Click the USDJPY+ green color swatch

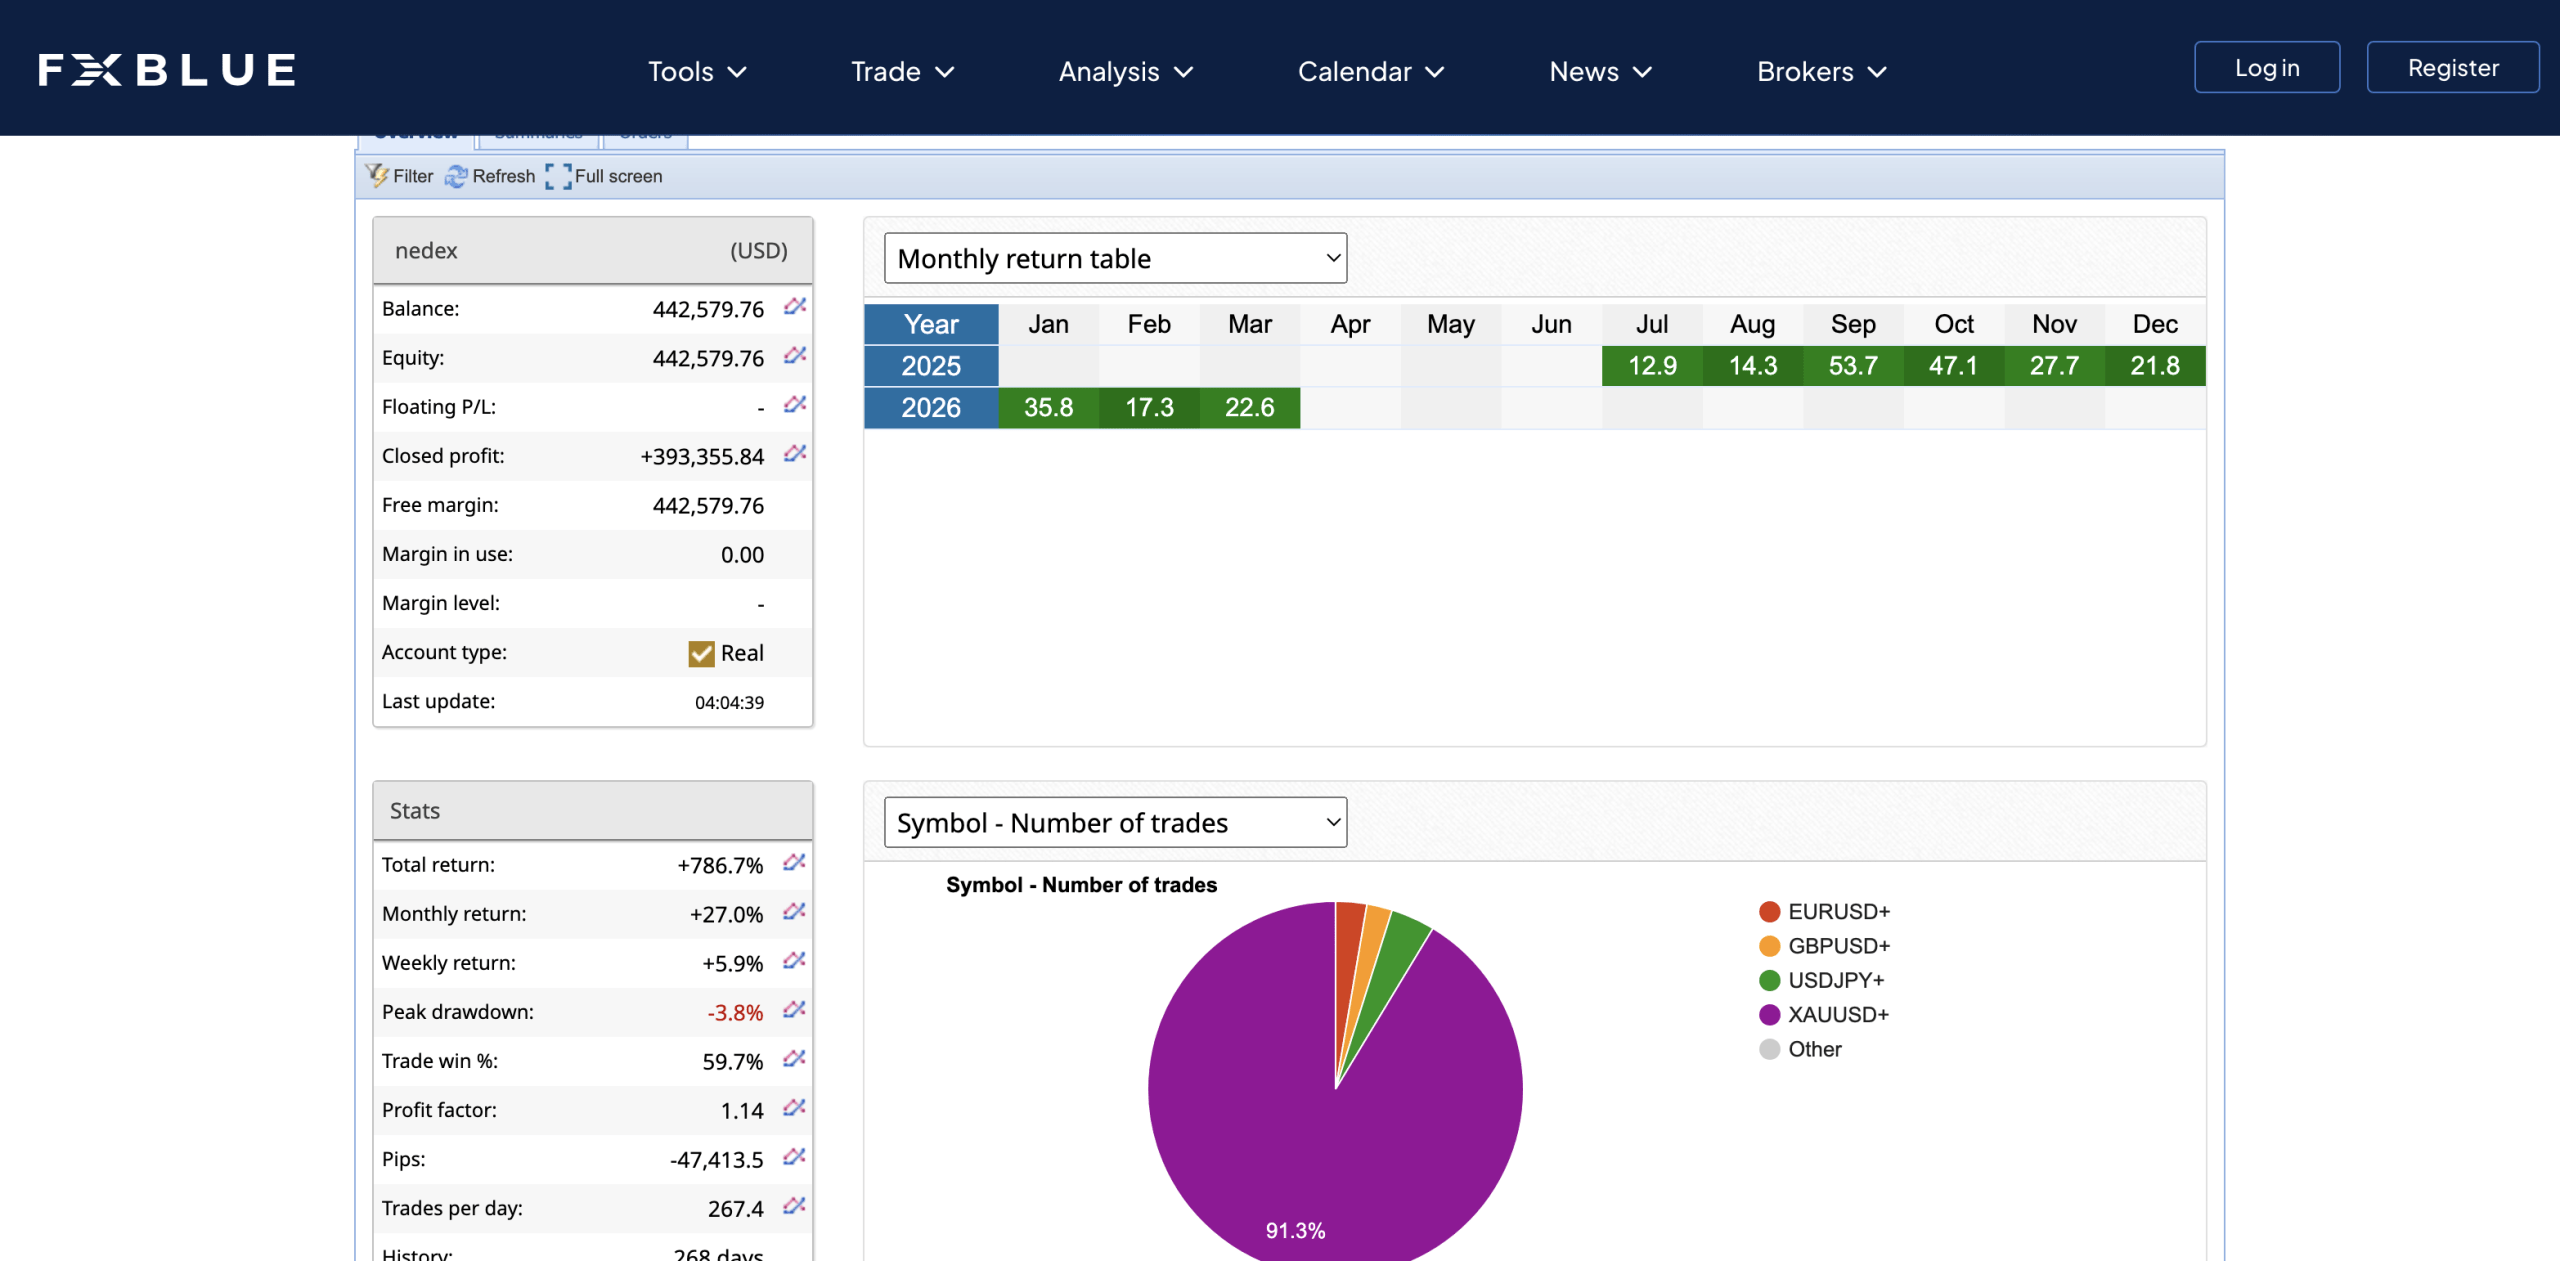tap(1769, 981)
